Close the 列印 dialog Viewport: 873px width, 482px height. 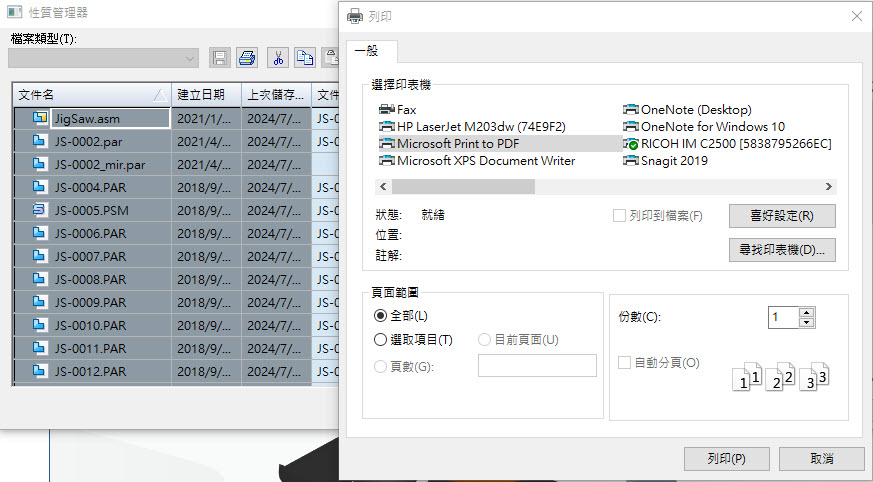tap(857, 16)
